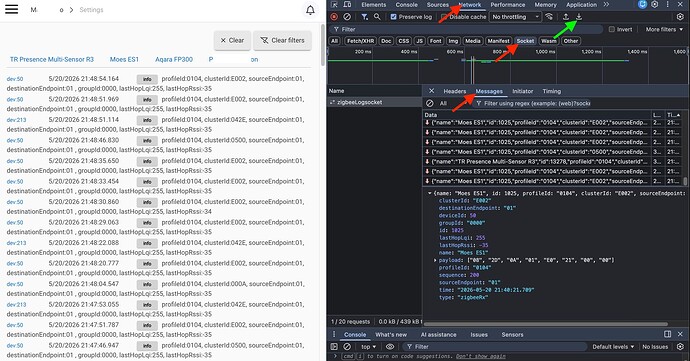Toggle the device toolbar icon
This screenshot has height=361, width=690.
click(x=347, y=4)
